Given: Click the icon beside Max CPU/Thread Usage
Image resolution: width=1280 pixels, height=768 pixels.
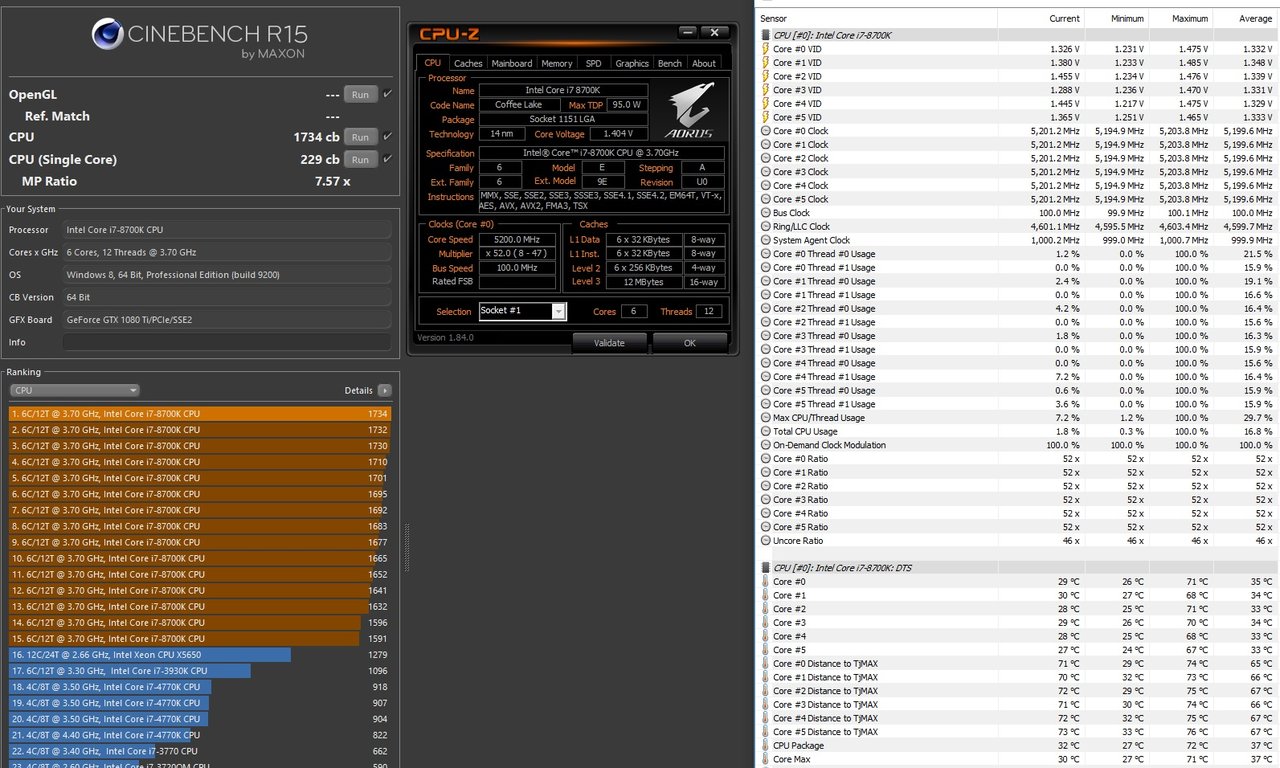Looking at the screenshot, I should [766, 418].
